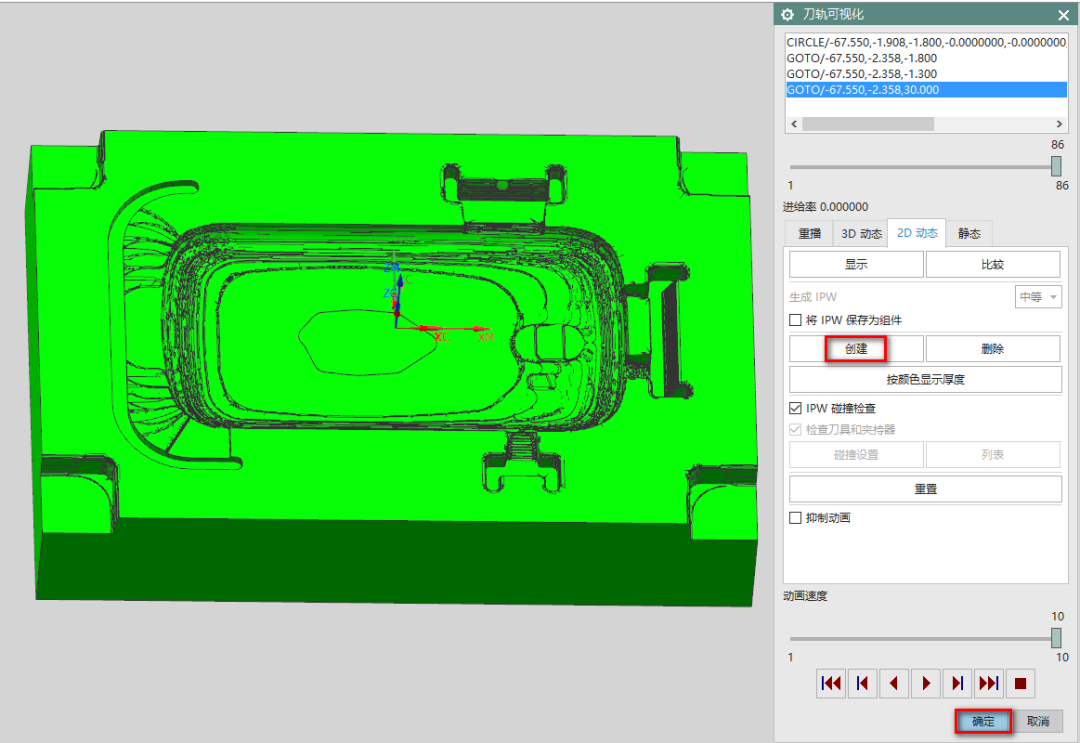The image size is (1080, 743).
Task: Jump to previous operation icon
Action: (862, 684)
